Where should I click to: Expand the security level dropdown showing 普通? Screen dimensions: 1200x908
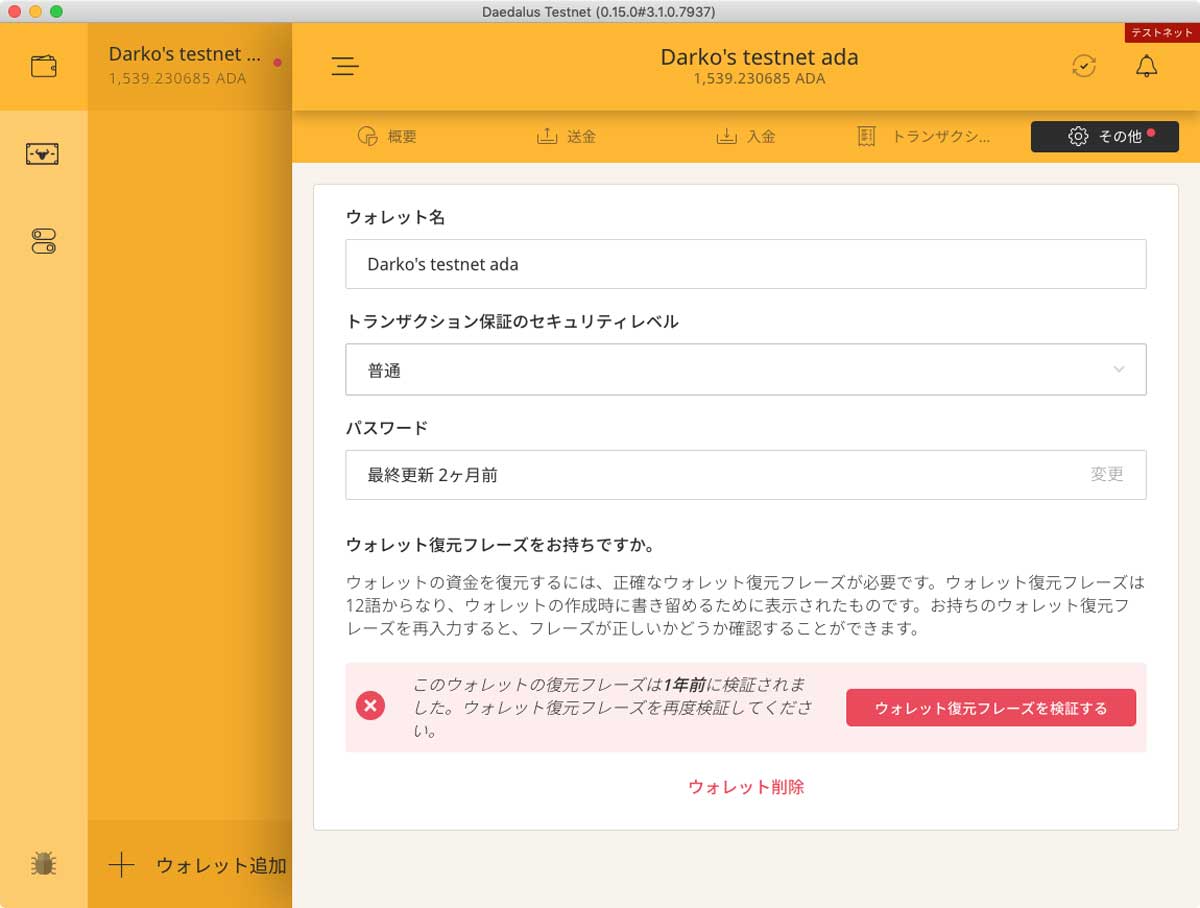click(x=746, y=370)
